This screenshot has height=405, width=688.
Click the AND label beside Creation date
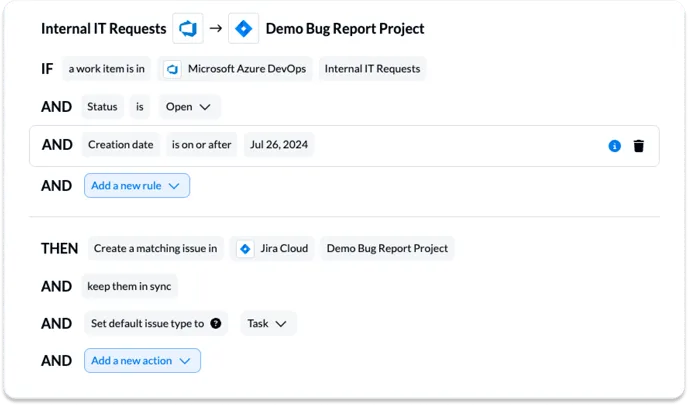(x=57, y=145)
